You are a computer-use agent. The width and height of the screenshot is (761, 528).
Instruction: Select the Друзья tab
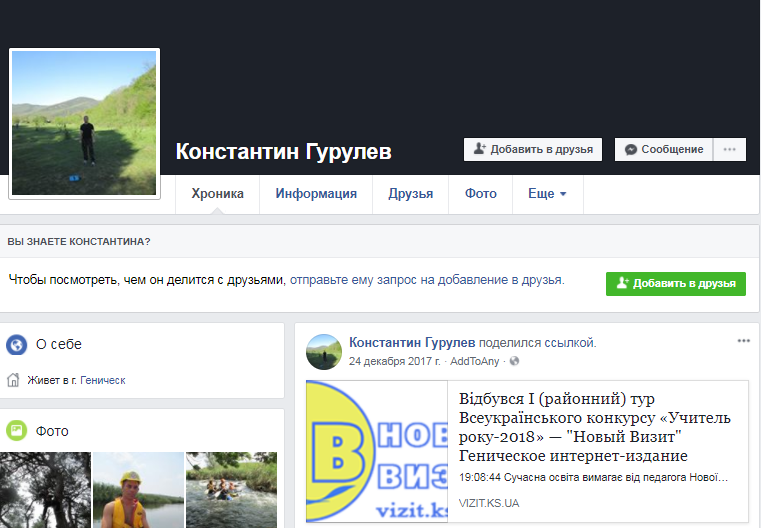[x=410, y=194]
